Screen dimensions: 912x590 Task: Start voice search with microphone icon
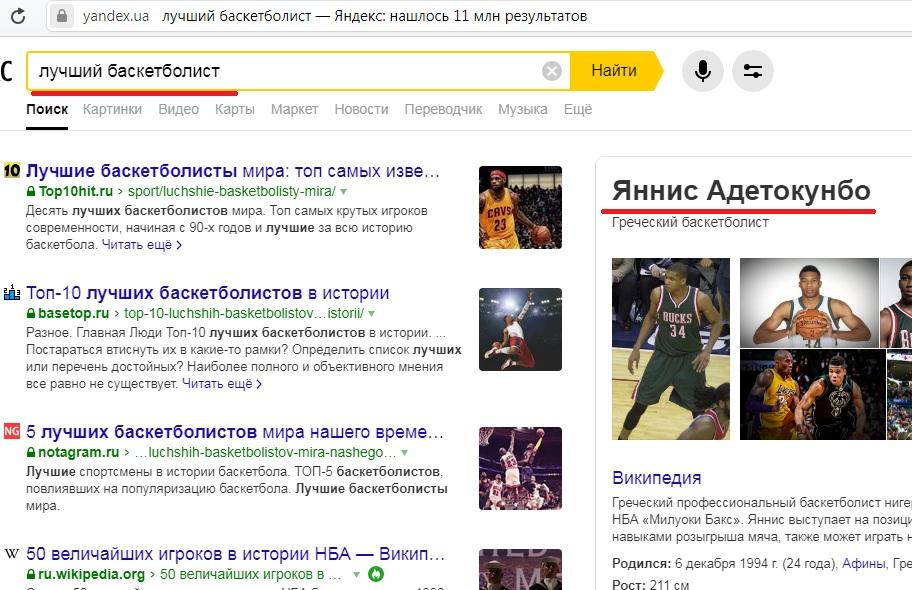[703, 71]
